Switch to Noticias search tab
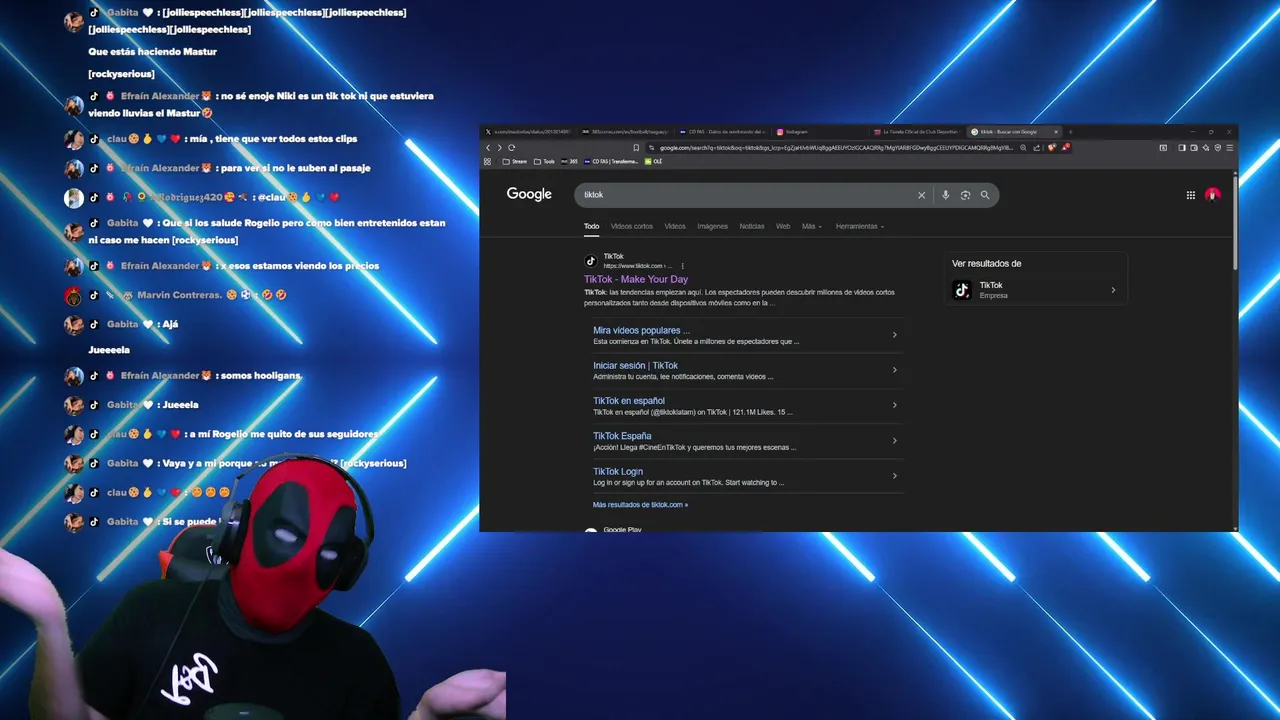 pos(751,226)
